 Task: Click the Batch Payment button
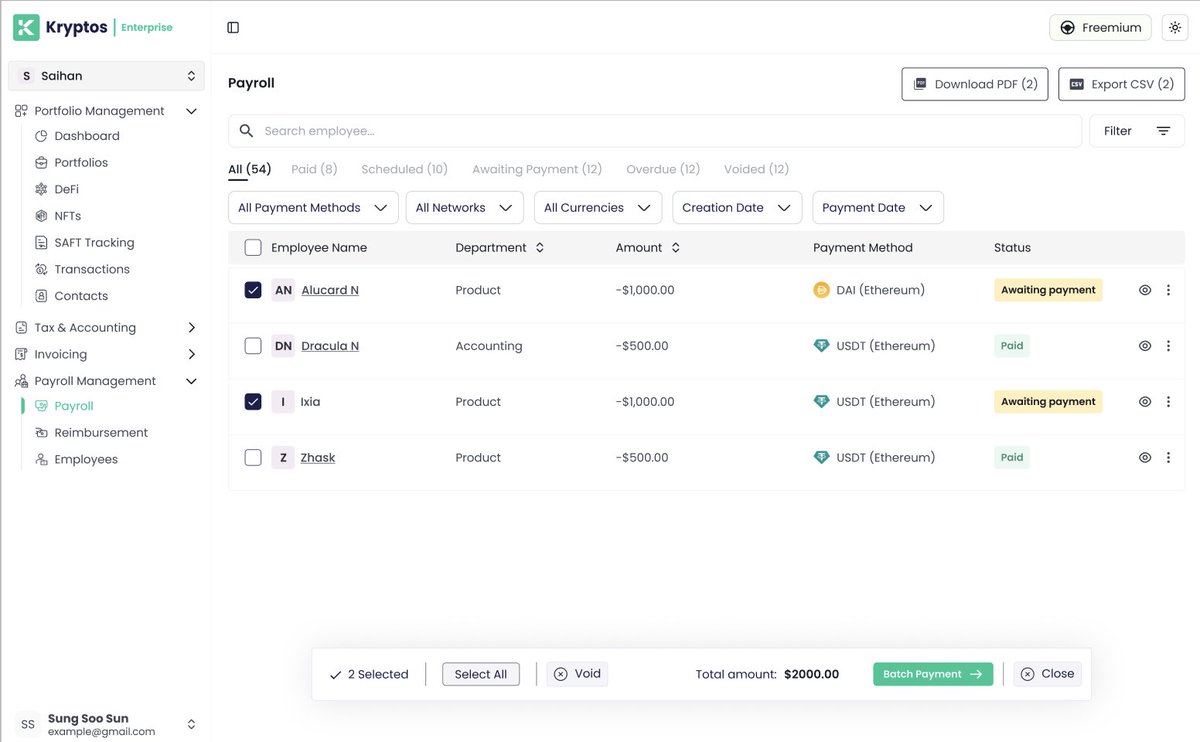932,673
